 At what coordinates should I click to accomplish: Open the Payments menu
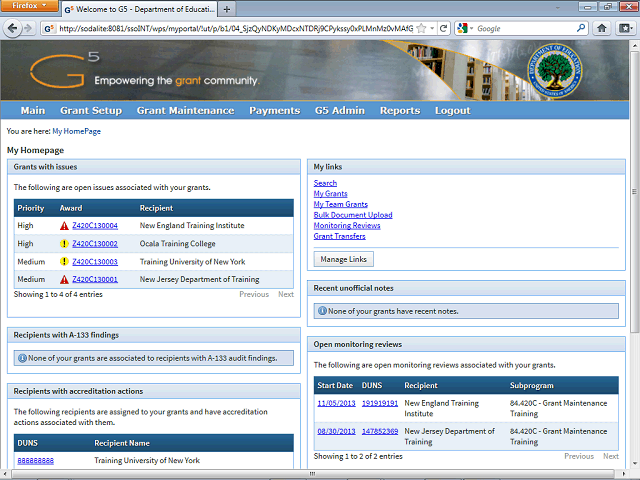[275, 111]
